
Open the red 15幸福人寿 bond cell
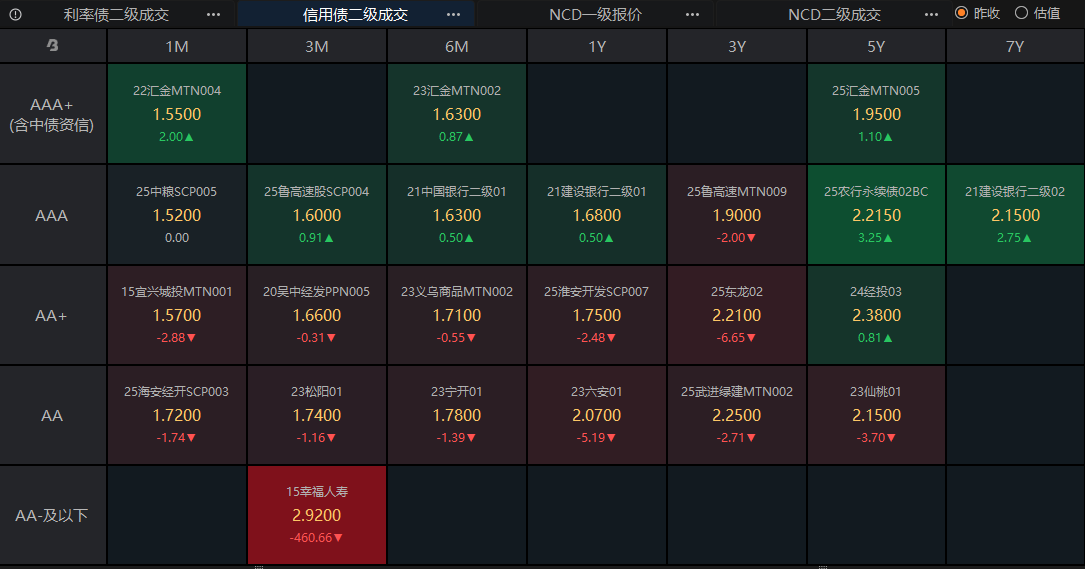316,515
